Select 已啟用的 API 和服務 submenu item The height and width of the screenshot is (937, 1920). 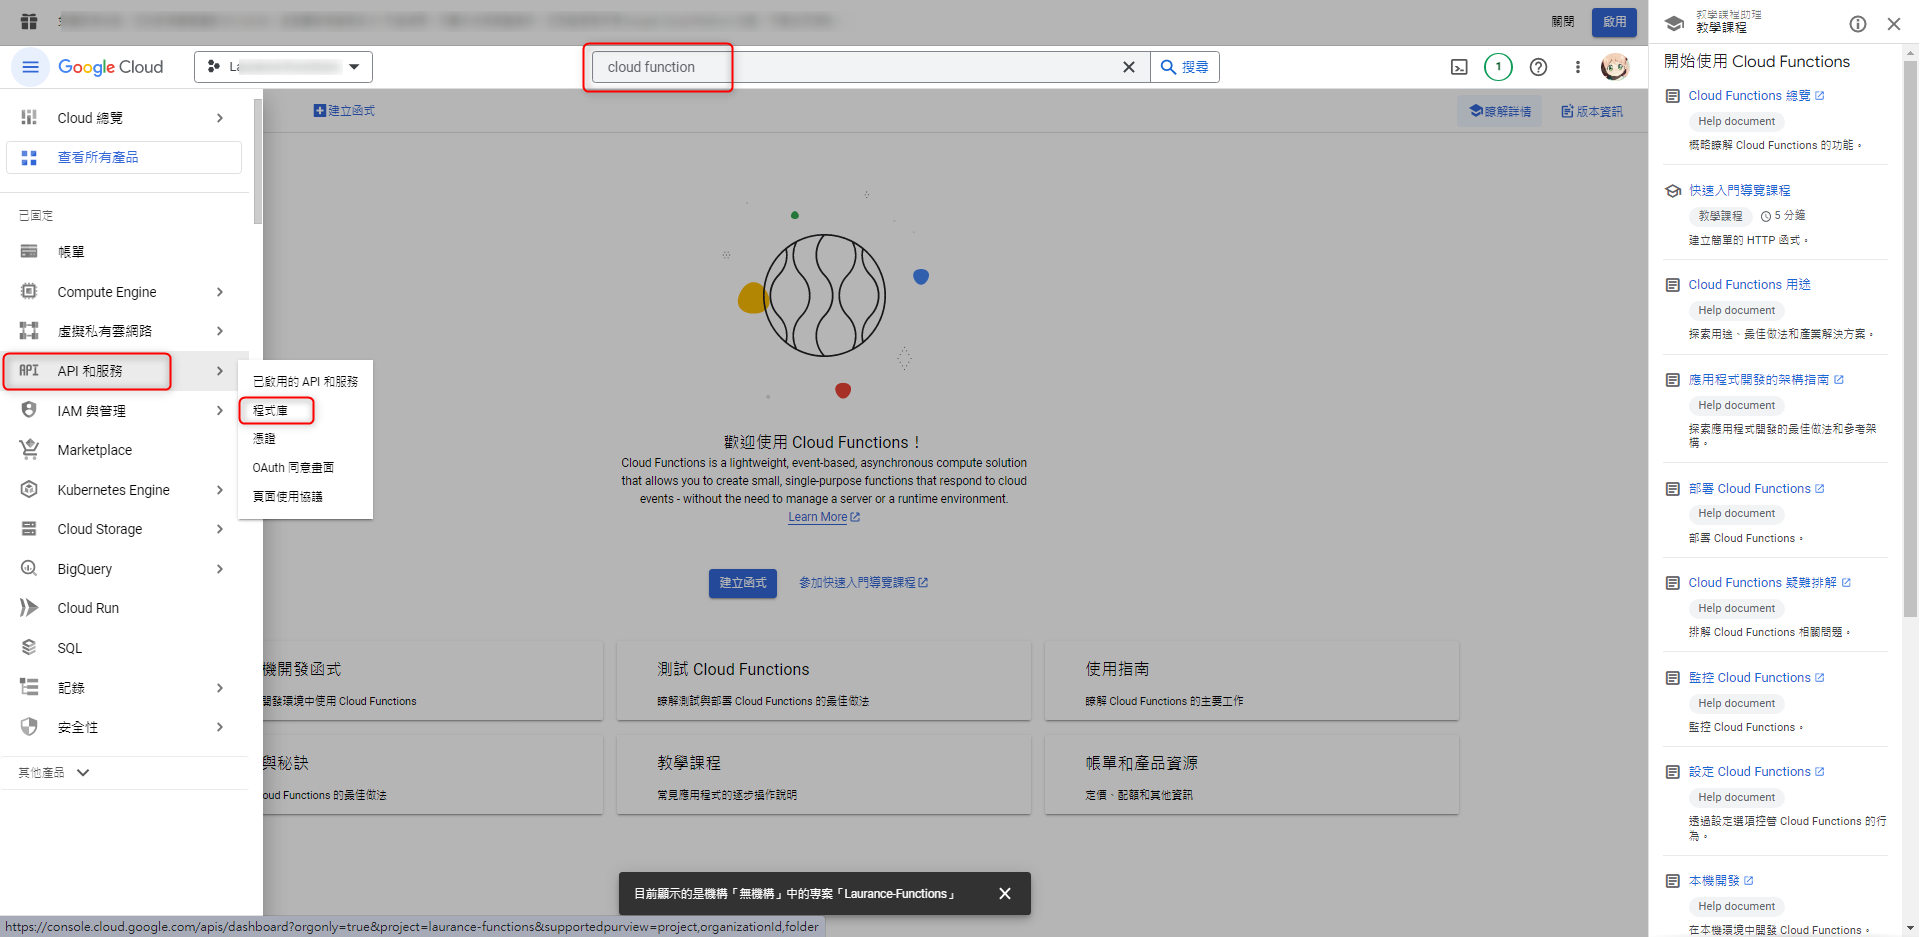[305, 381]
